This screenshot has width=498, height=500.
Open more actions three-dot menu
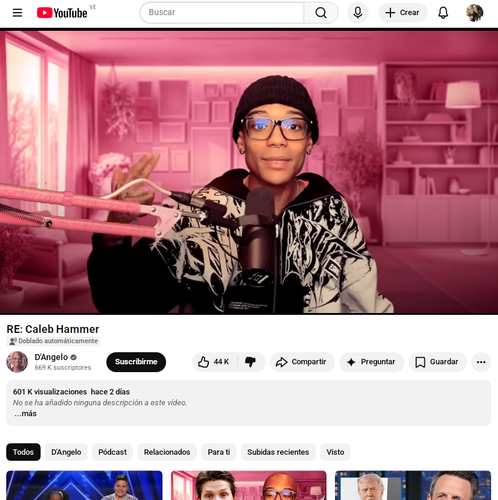(x=481, y=362)
